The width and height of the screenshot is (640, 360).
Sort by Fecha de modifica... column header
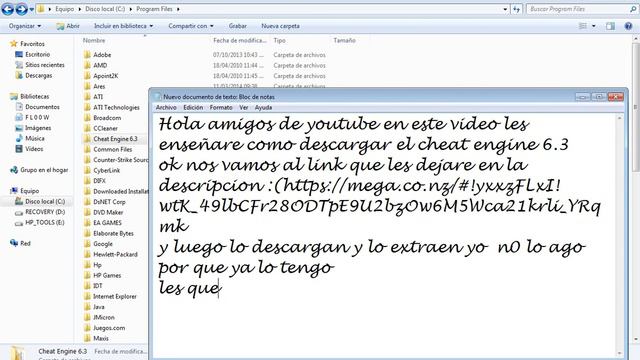240,40
